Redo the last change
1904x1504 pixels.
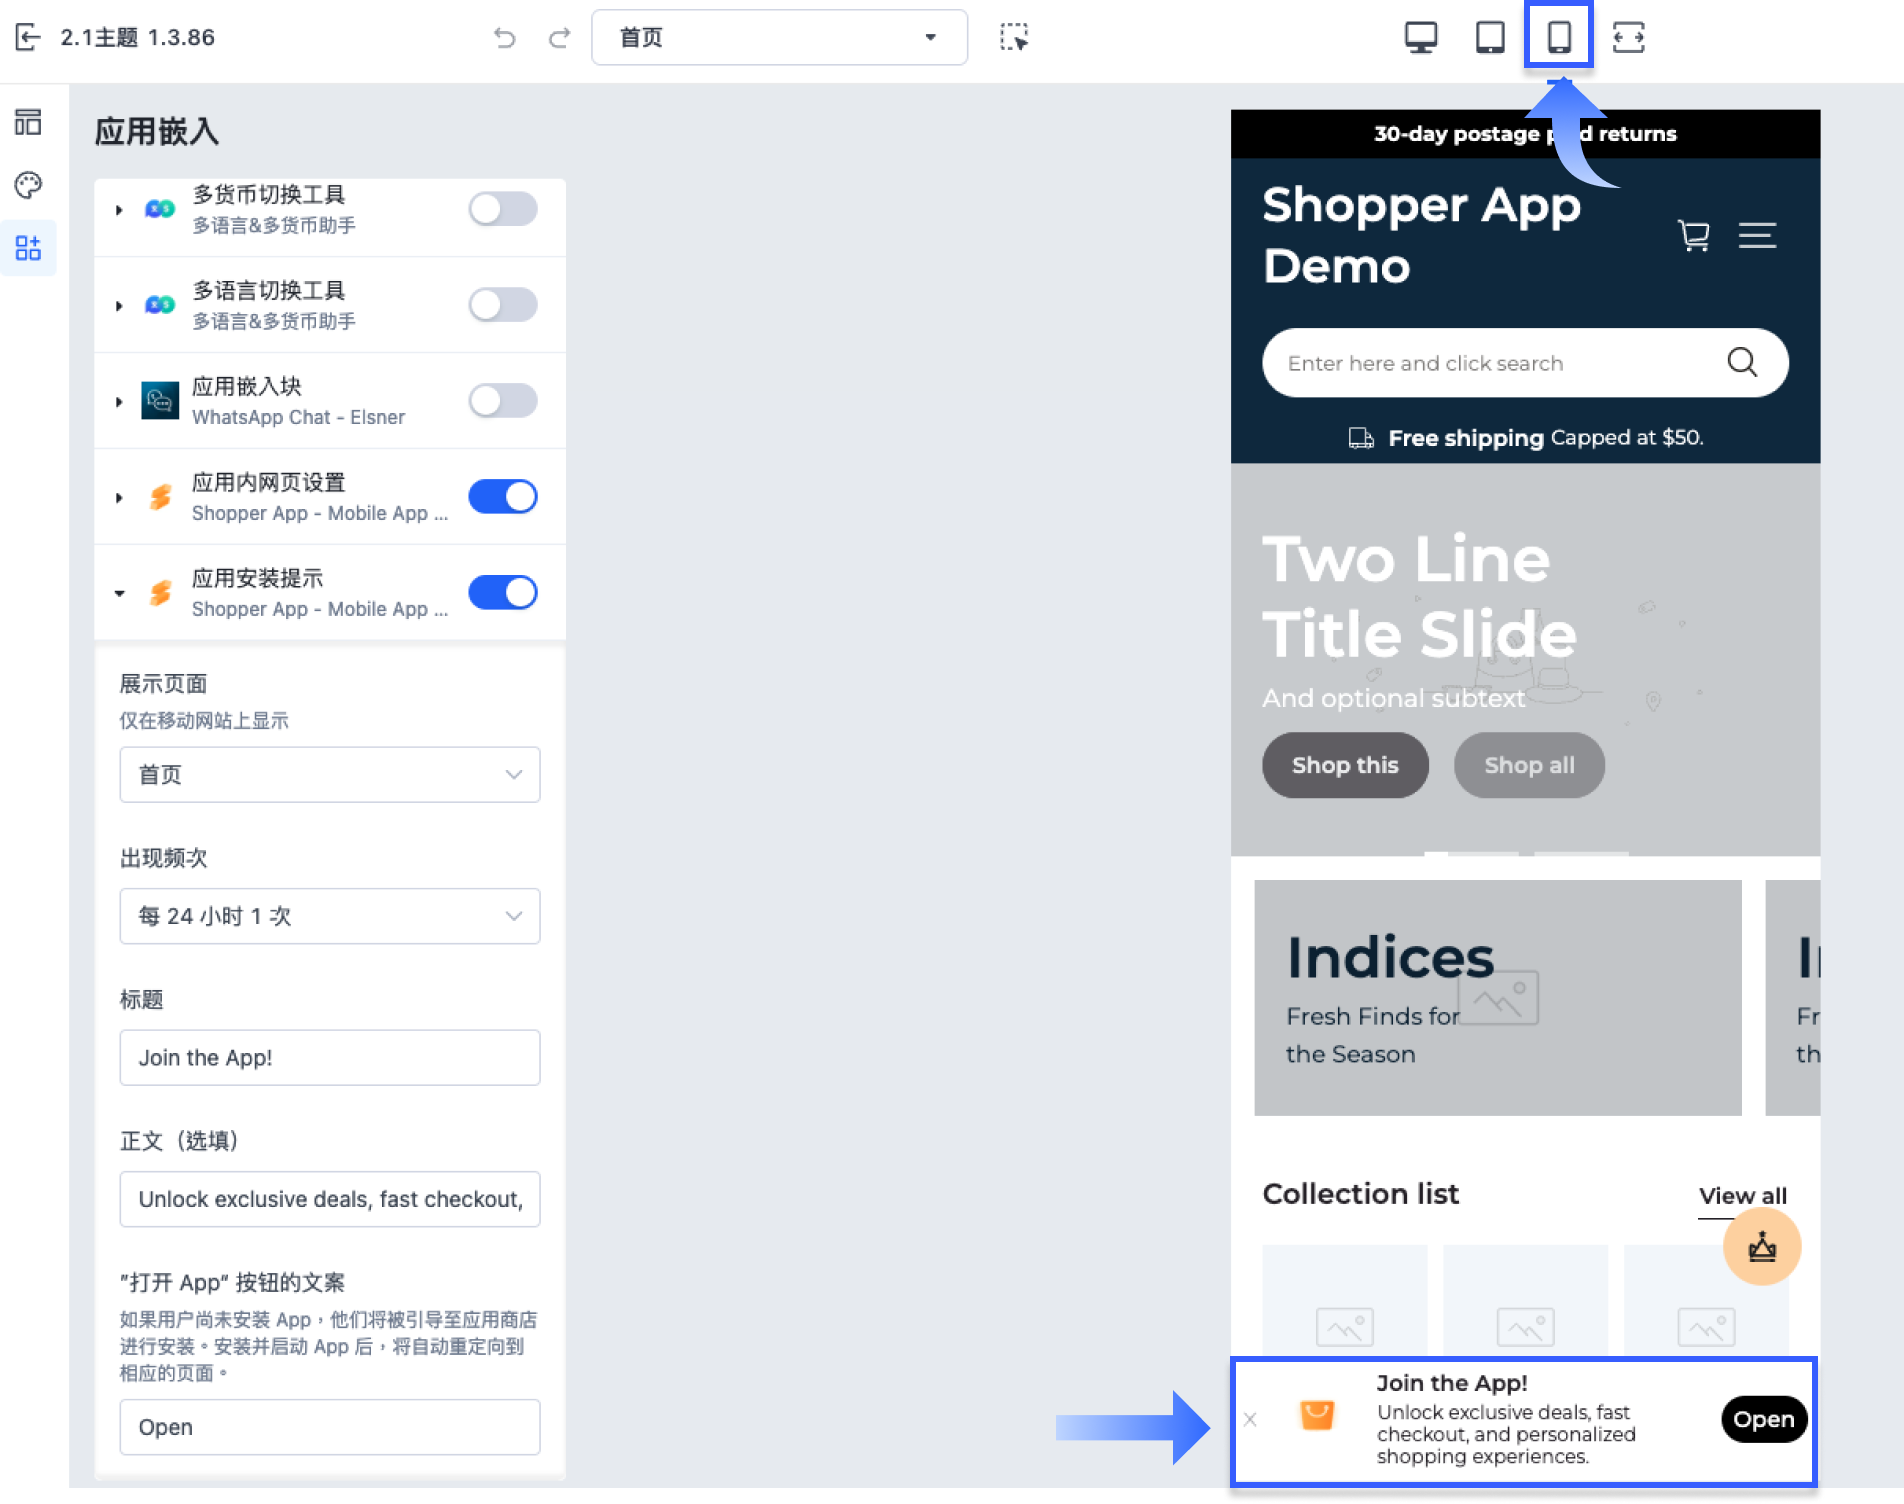click(x=559, y=38)
